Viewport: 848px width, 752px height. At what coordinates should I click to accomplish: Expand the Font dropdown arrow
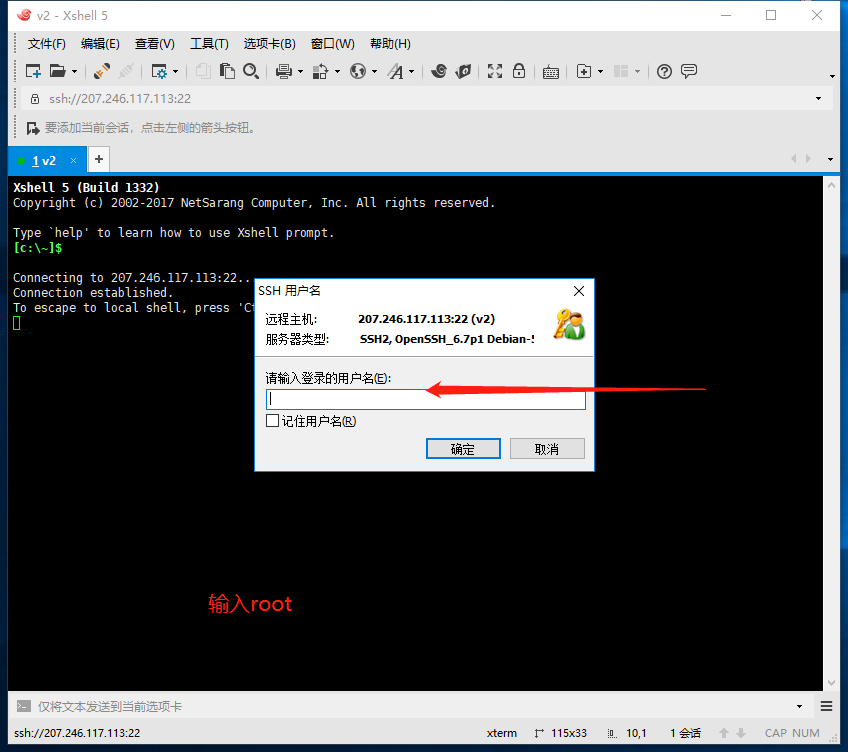coord(412,71)
